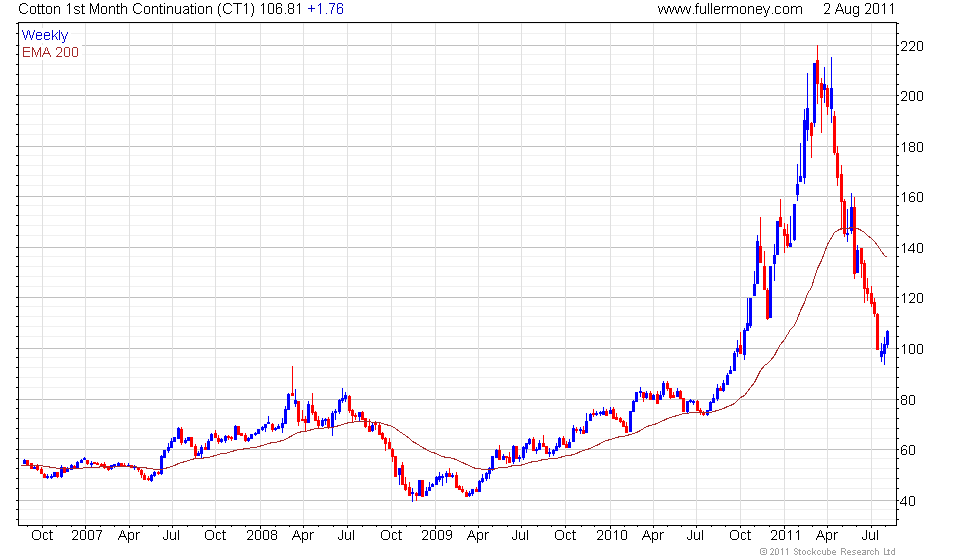Click the 2009 year label on time axis
The image size is (980, 560).
(436, 536)
